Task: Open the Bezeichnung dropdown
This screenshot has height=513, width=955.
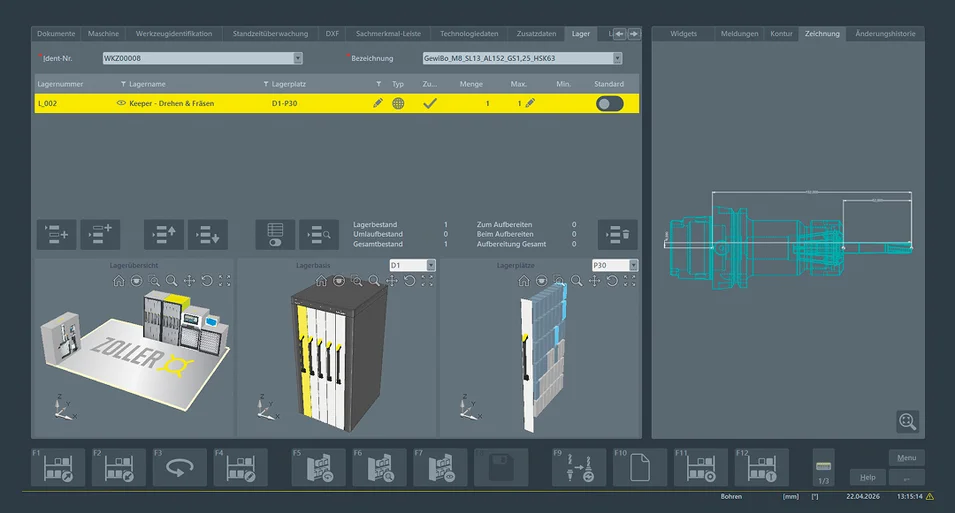Action: tap(618, 58)
